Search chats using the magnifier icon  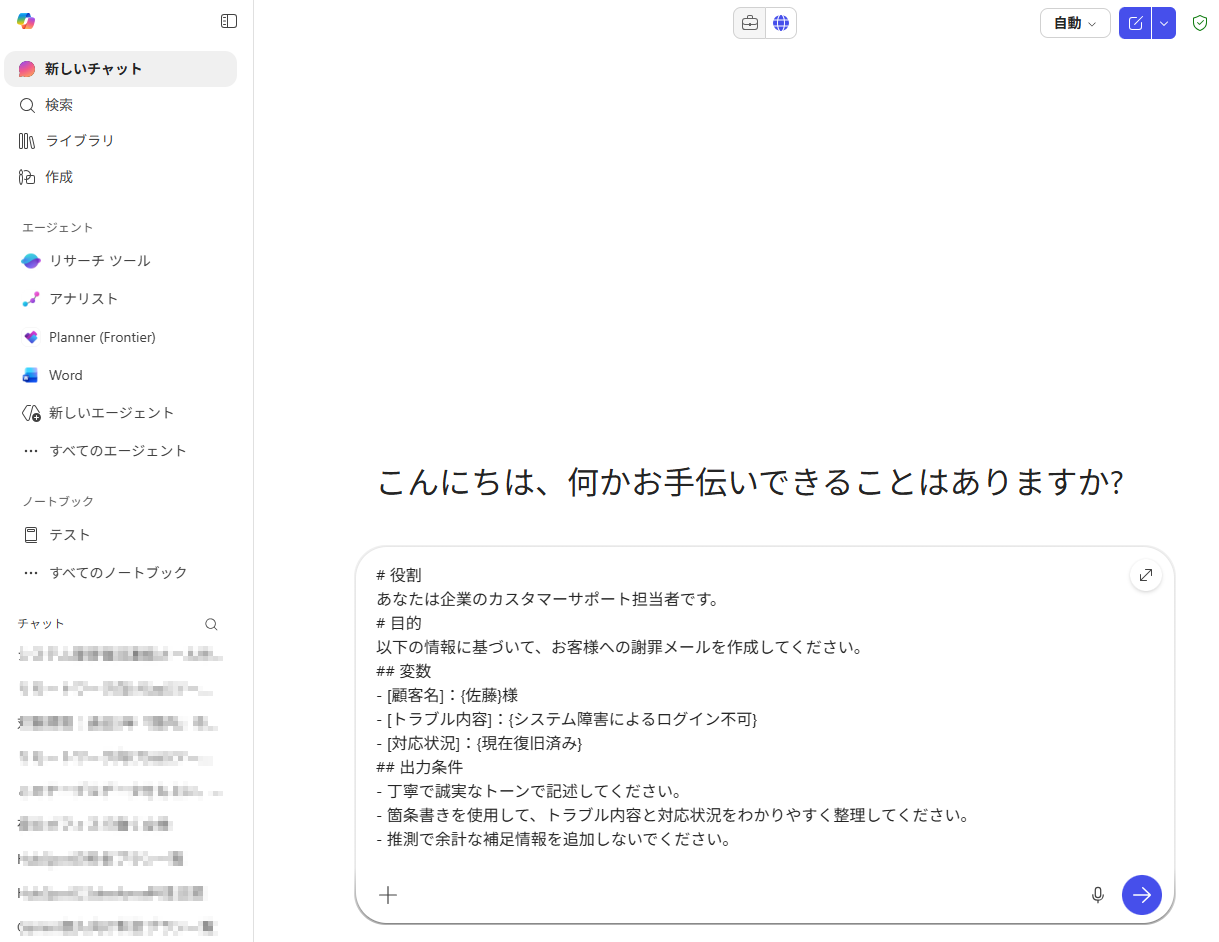[x=211, y=624]
